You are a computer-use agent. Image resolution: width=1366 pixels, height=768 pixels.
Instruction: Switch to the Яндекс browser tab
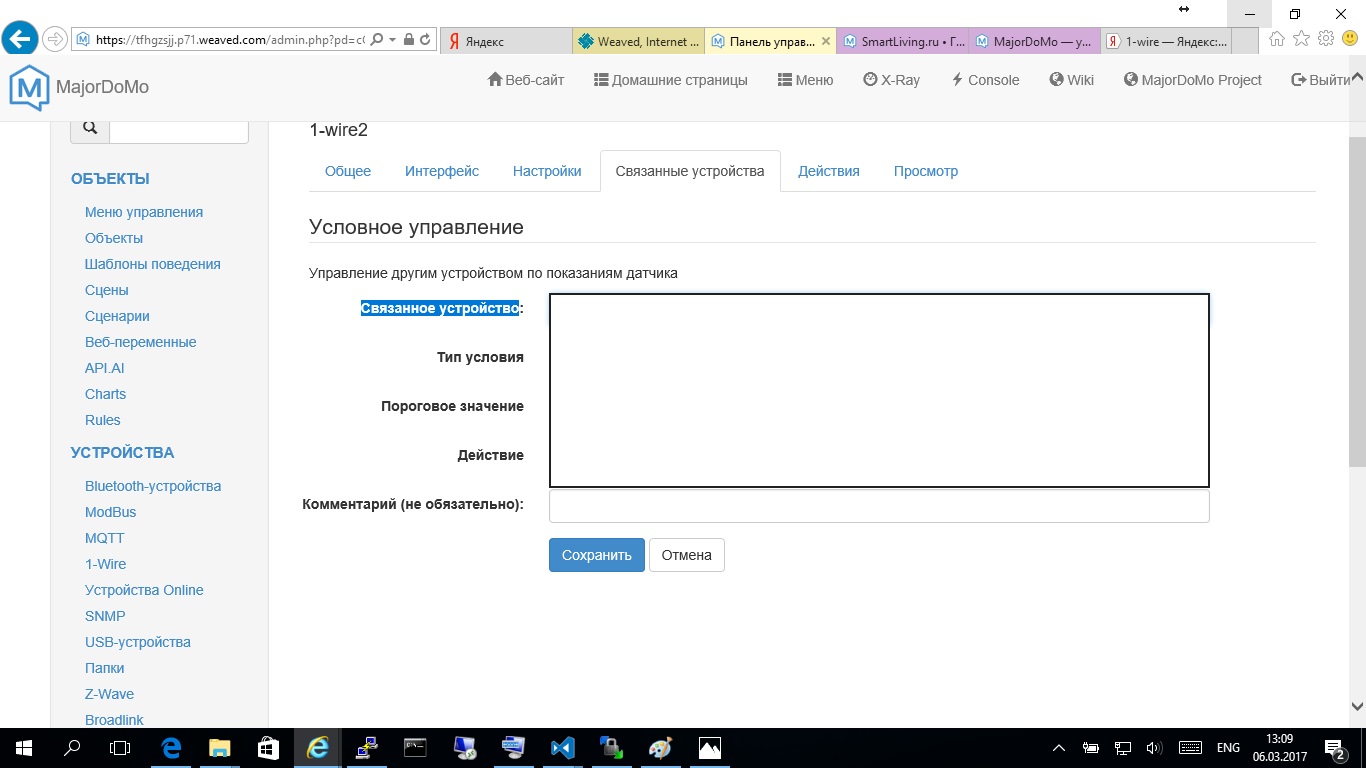[507, 41]
